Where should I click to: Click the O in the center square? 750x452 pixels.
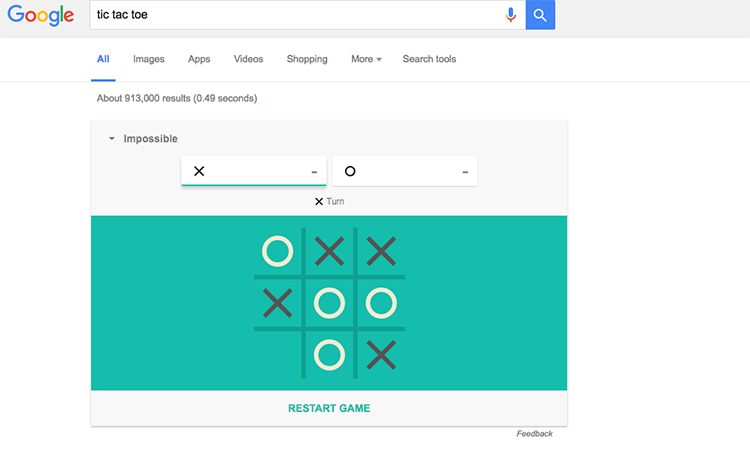point(329,302)
